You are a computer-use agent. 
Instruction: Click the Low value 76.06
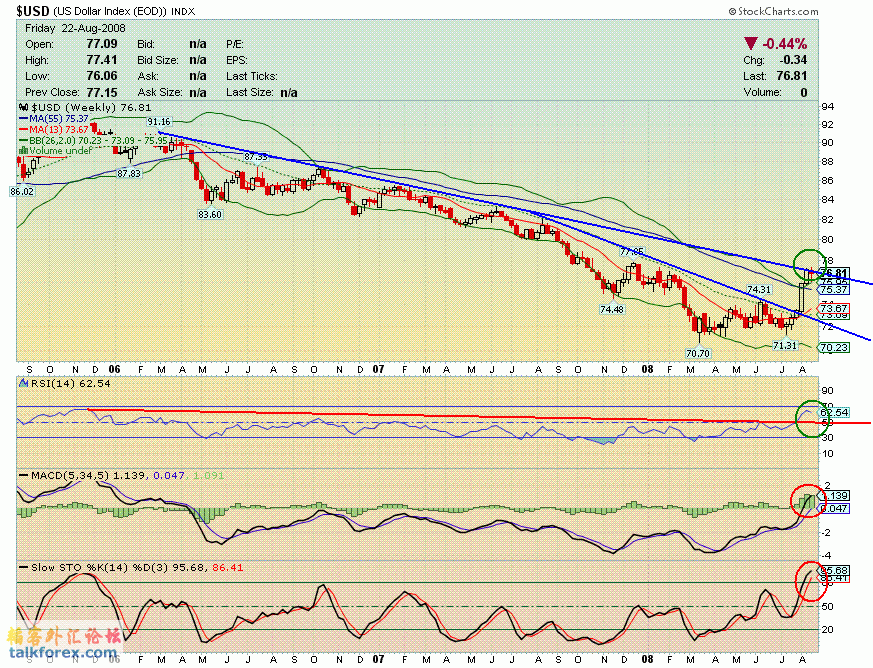[102, 76]
